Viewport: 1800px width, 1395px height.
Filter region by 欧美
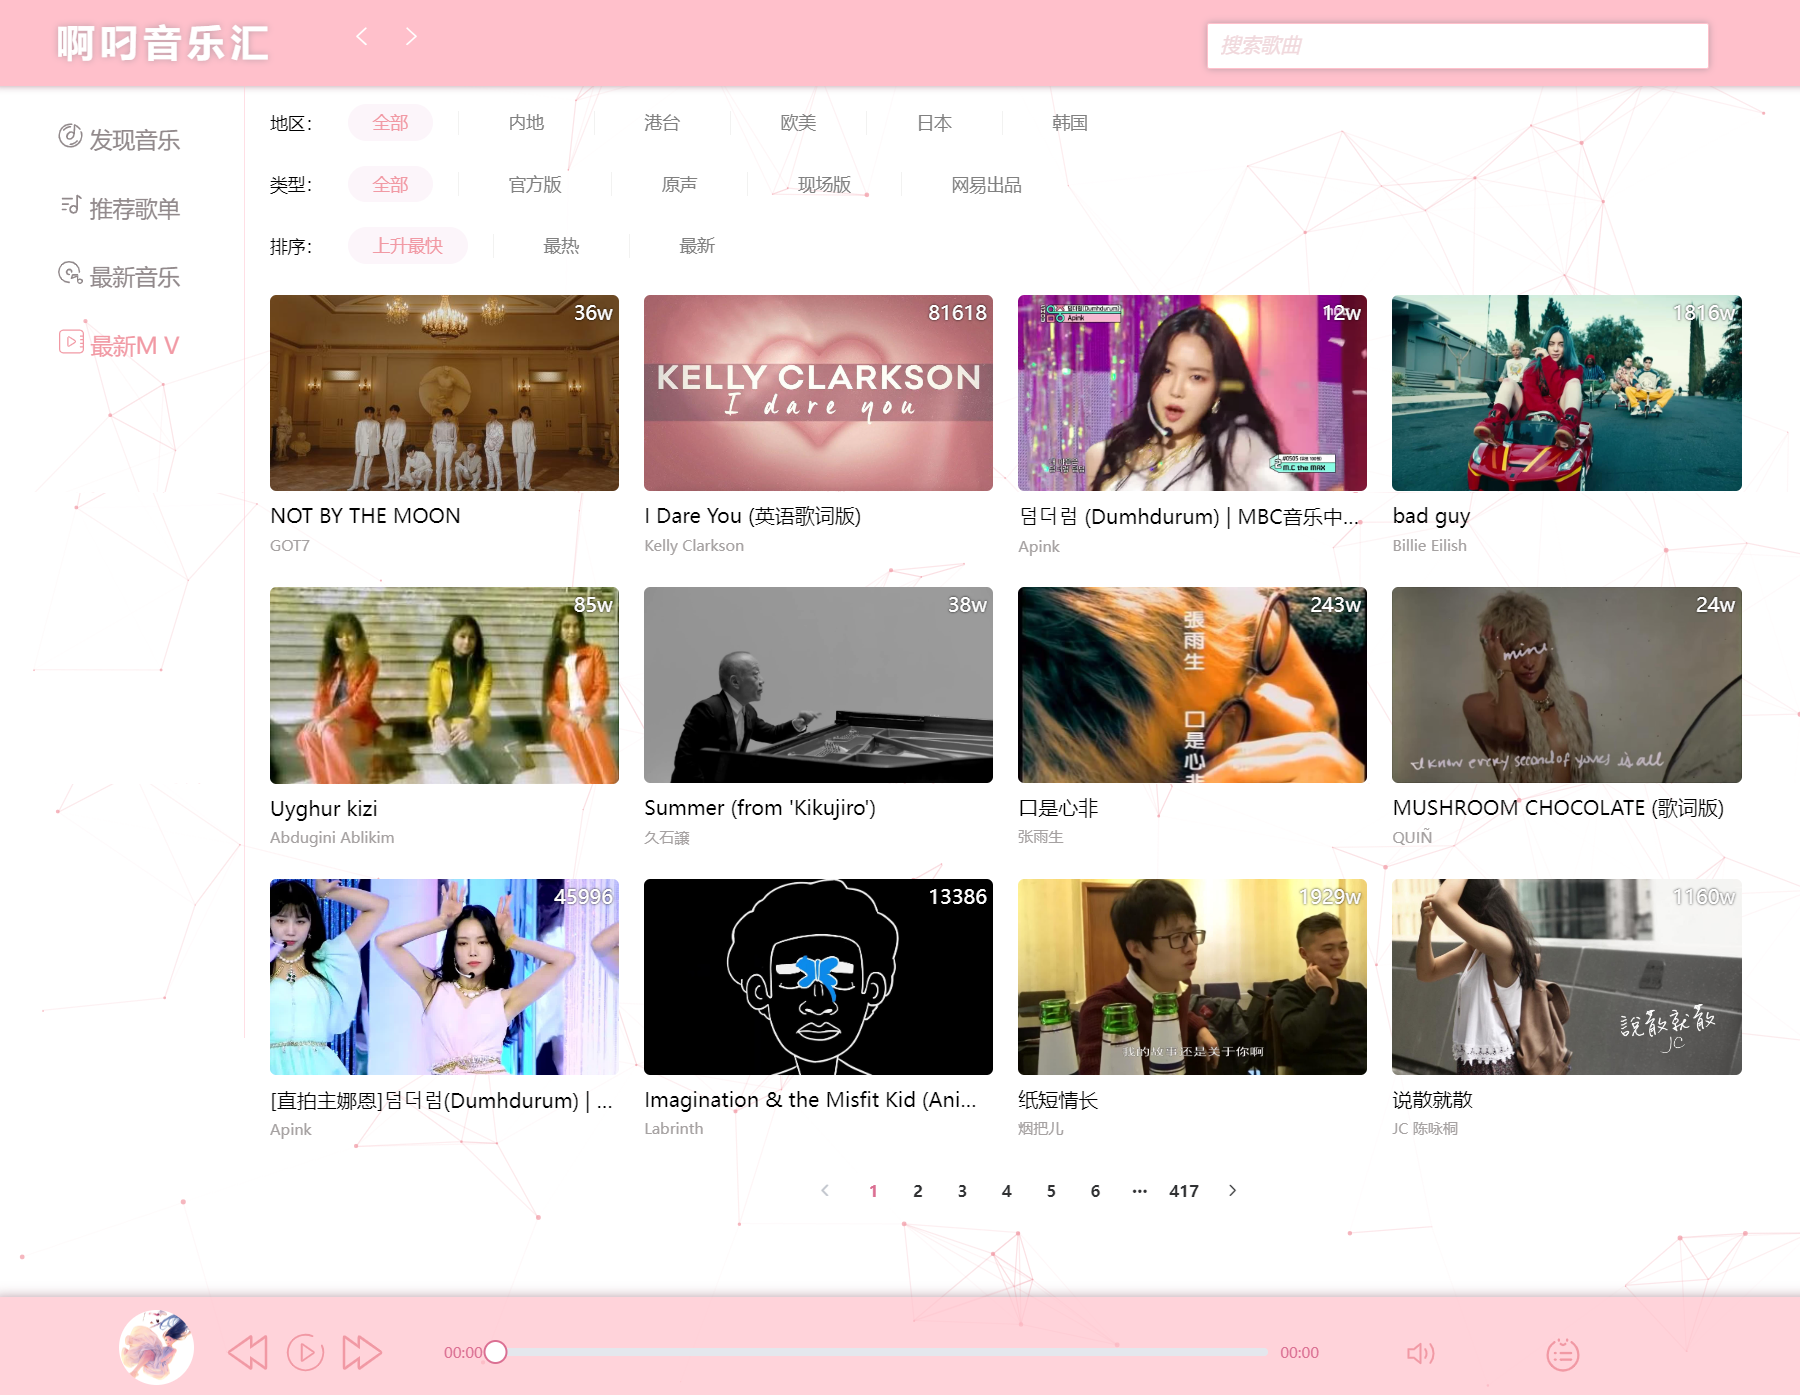(x=798, y=123)
